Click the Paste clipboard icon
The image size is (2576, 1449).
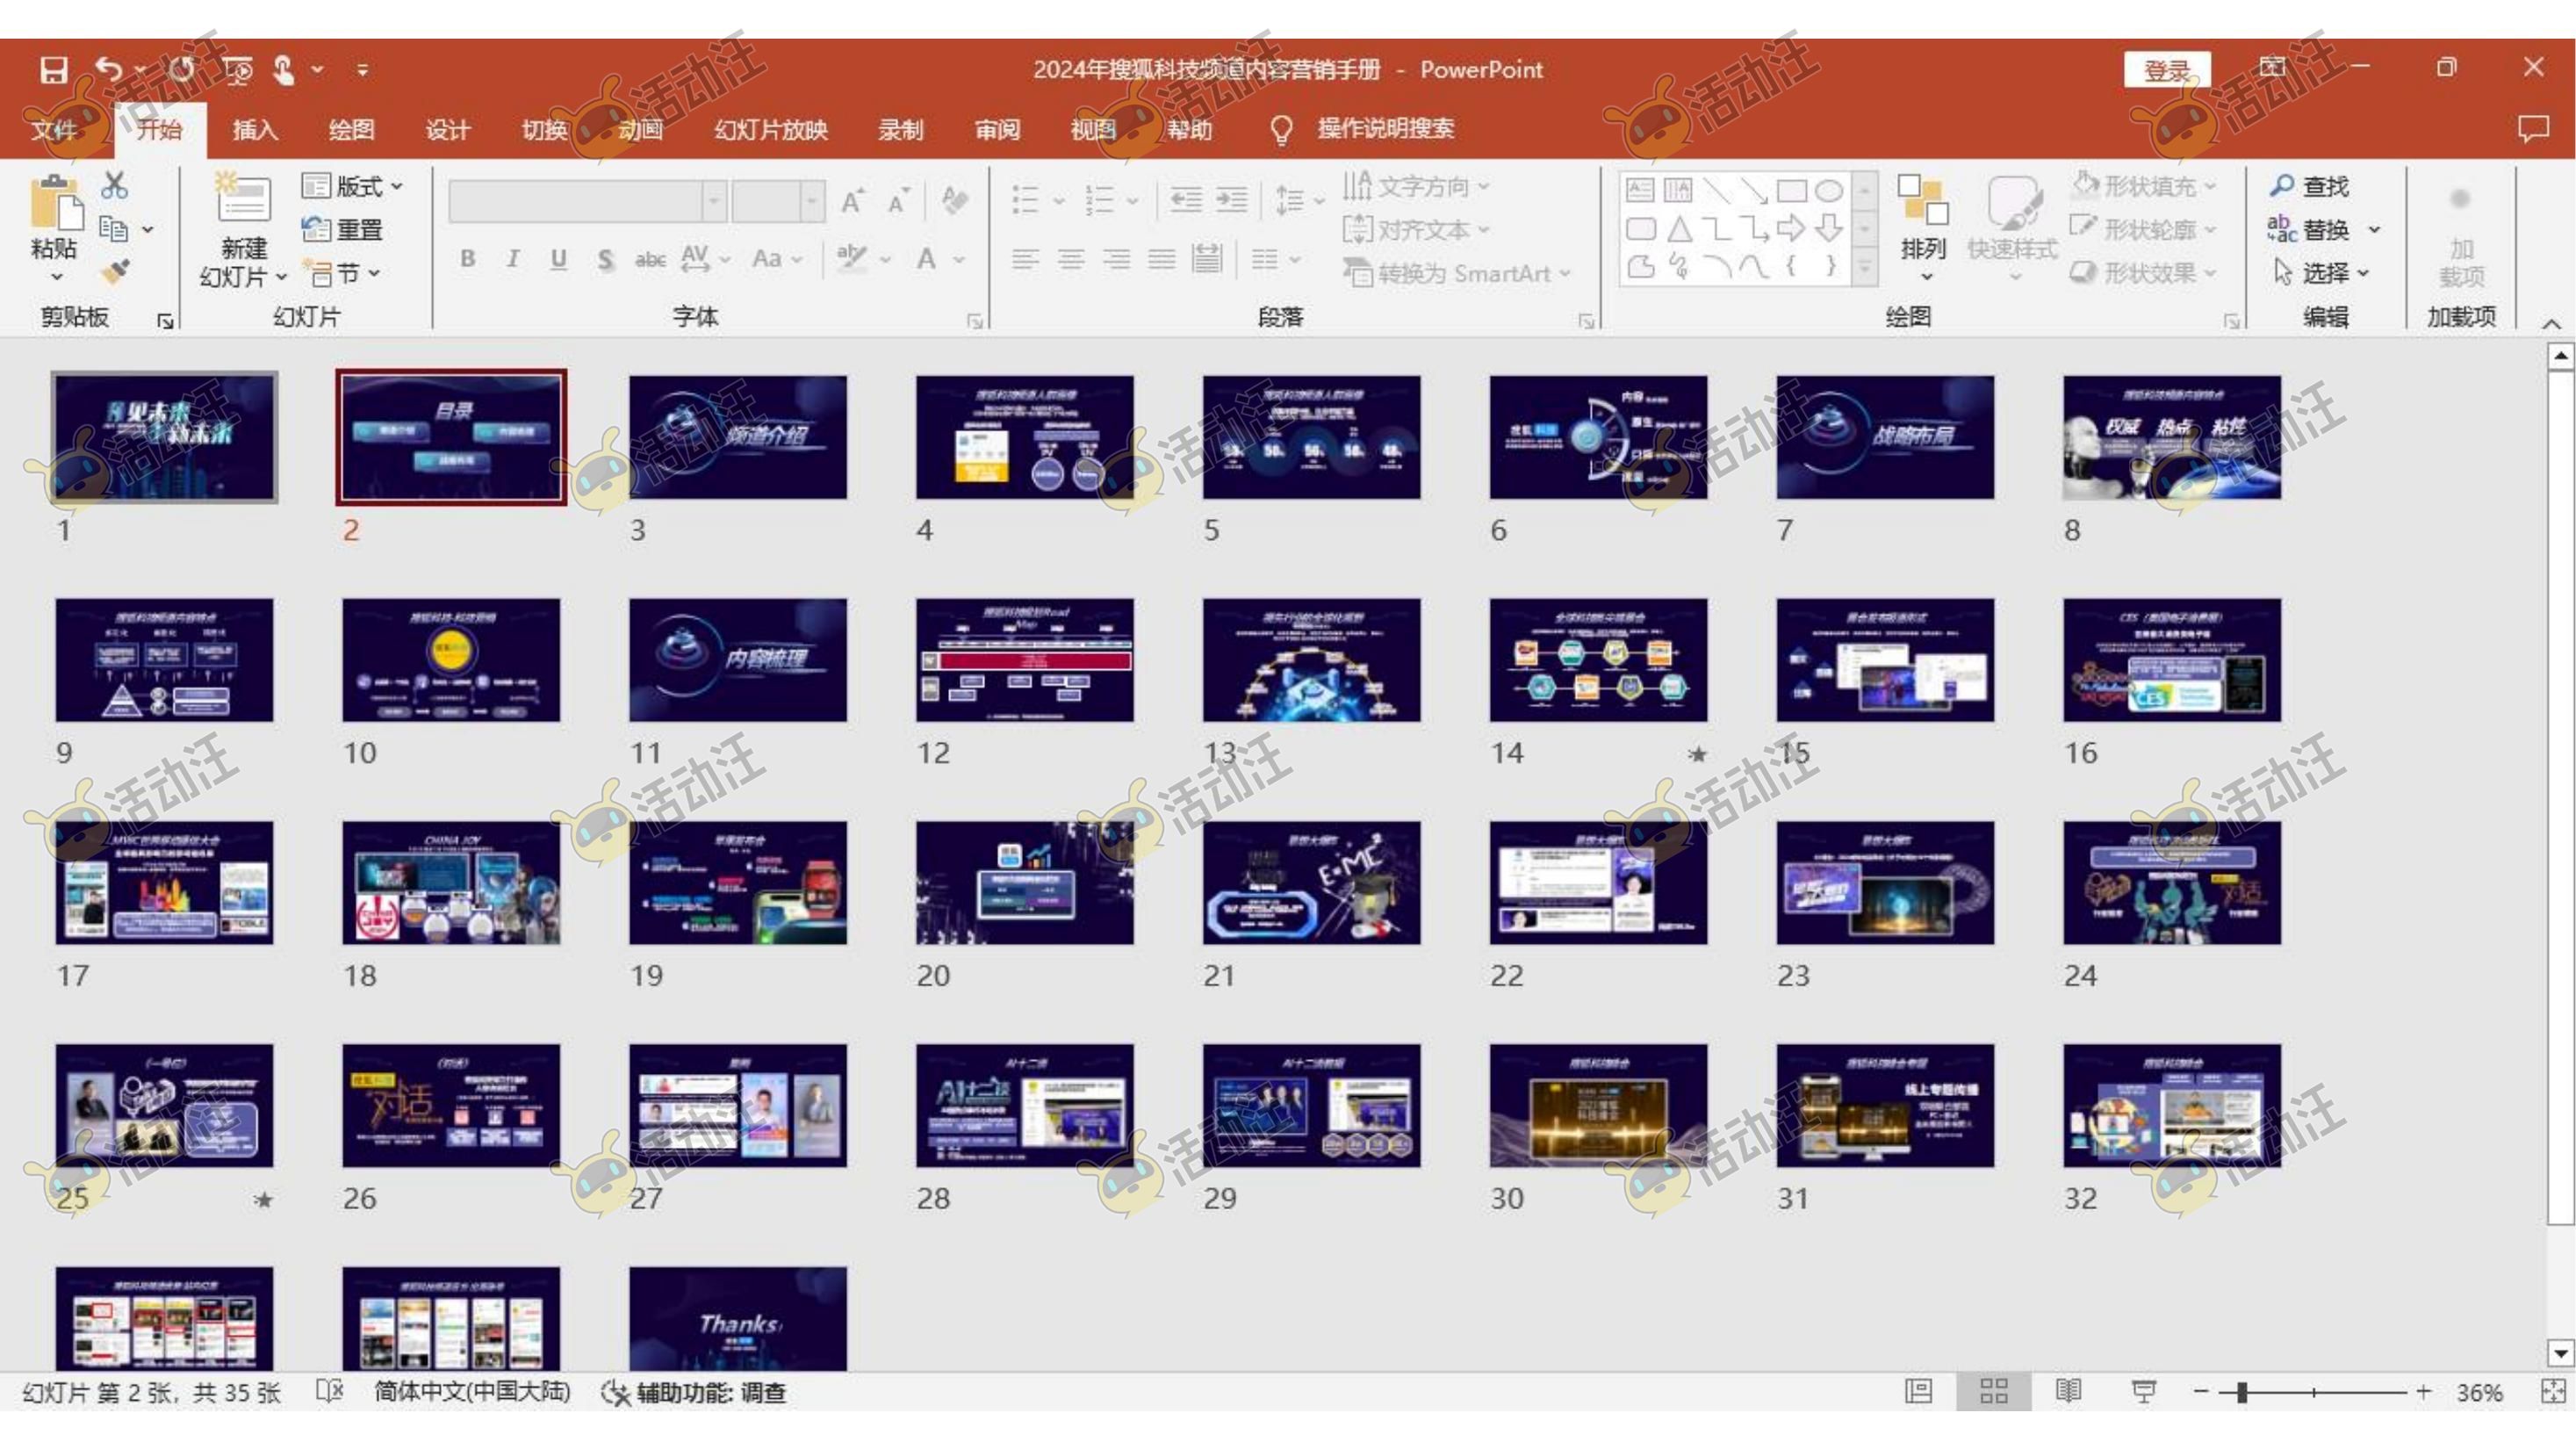pyautogui.click(x=55, y=205)
